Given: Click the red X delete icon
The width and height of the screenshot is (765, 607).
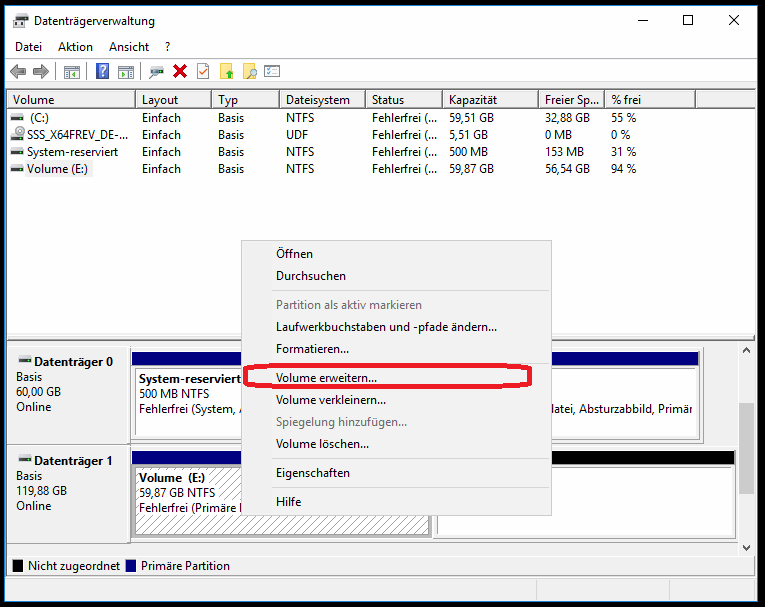Looking at the screenshot, I should coord(180,72).
